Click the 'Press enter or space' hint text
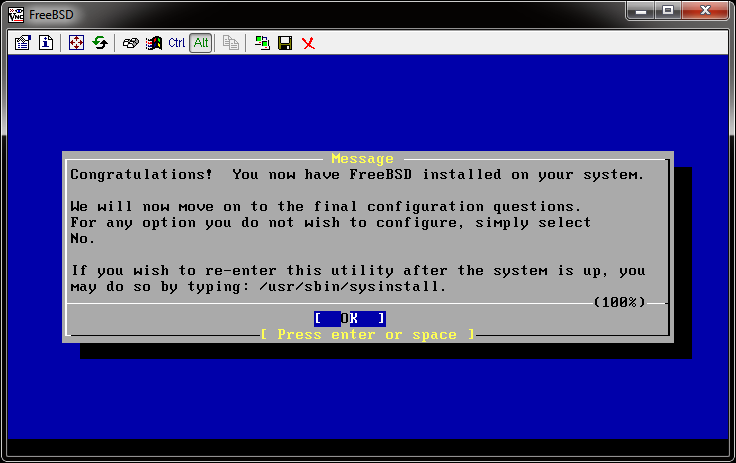736x463 pixels. click(367, 334)
